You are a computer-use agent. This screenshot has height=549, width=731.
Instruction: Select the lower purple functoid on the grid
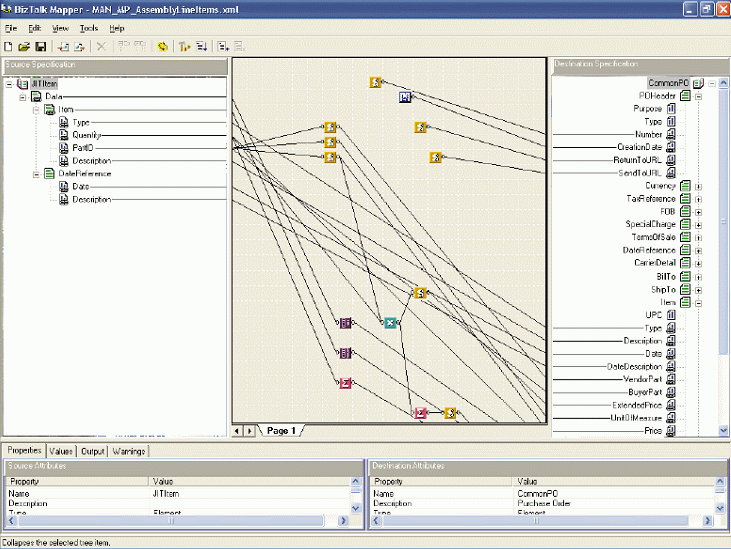click(x=345, y=353)
